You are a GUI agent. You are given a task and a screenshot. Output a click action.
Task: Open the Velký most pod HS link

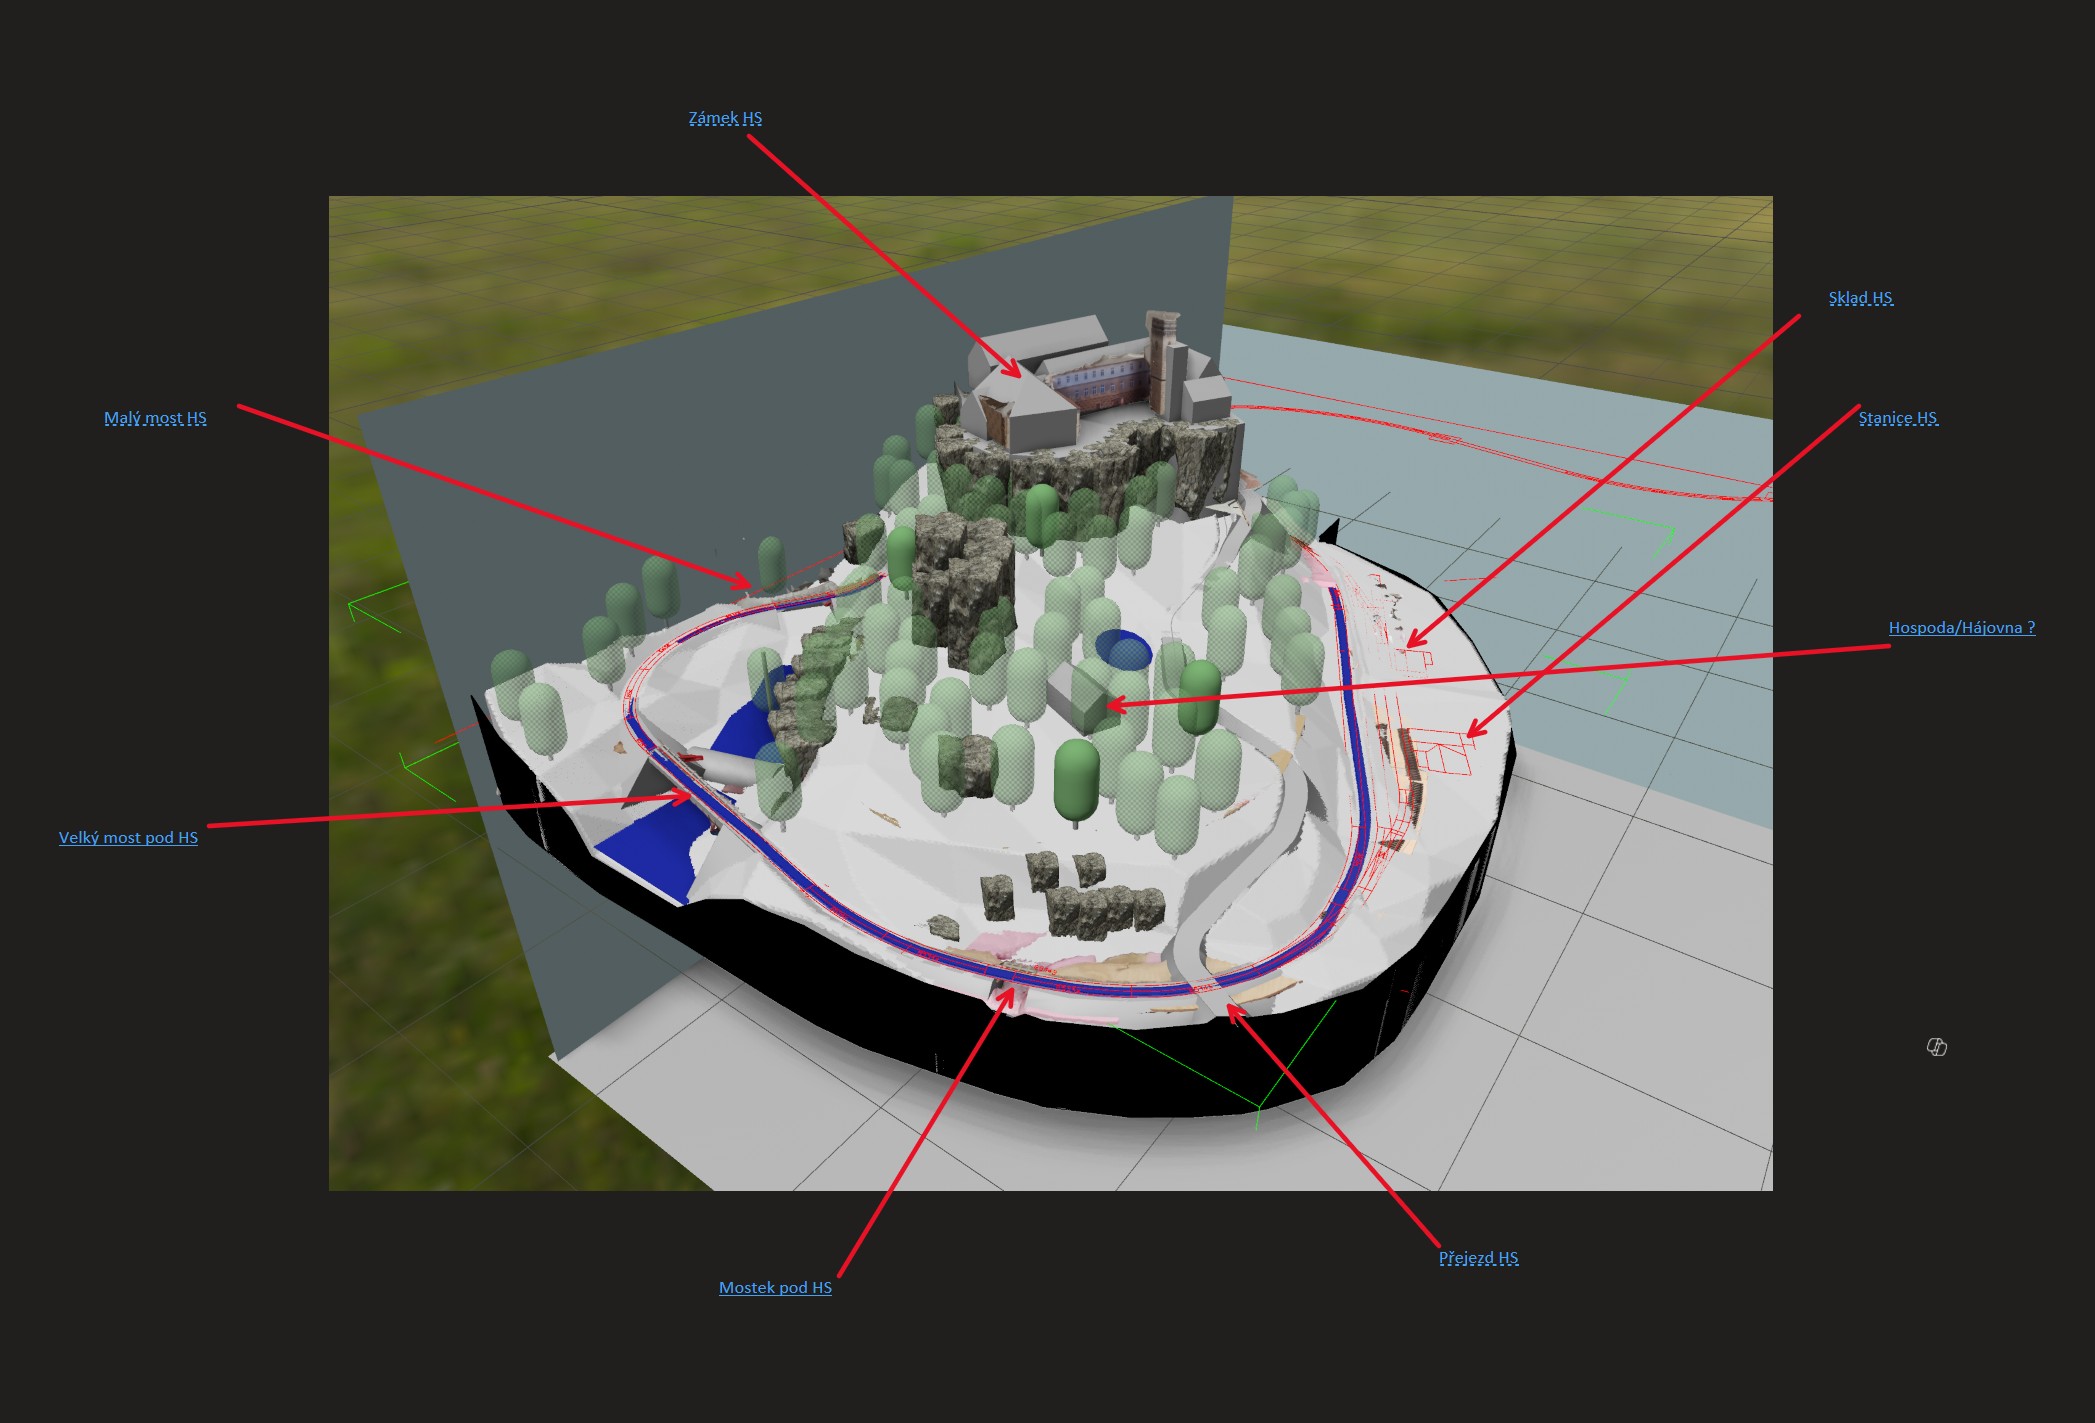(128, 838)
